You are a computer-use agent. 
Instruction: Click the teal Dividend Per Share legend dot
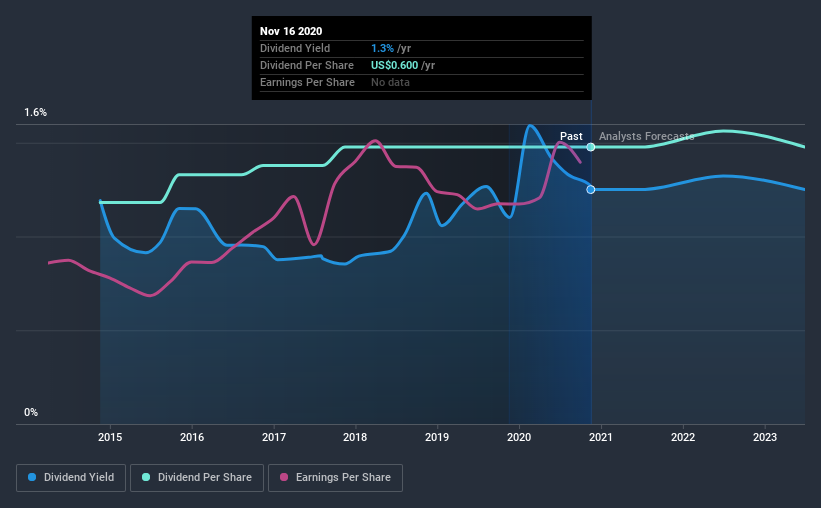[x=146, y=477]
